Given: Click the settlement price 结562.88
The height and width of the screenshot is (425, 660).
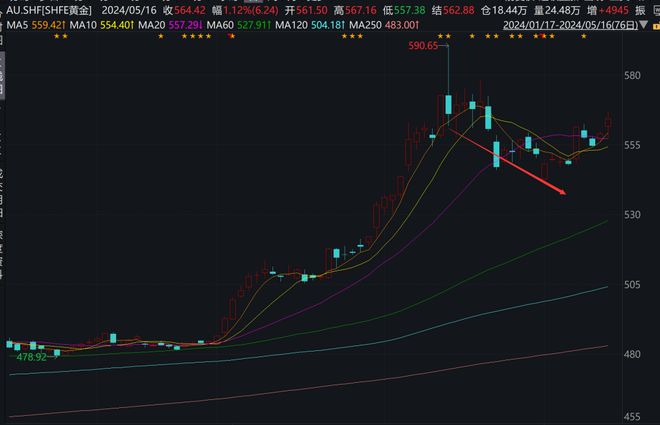Looking at the screenshot, I should (453, 10).
